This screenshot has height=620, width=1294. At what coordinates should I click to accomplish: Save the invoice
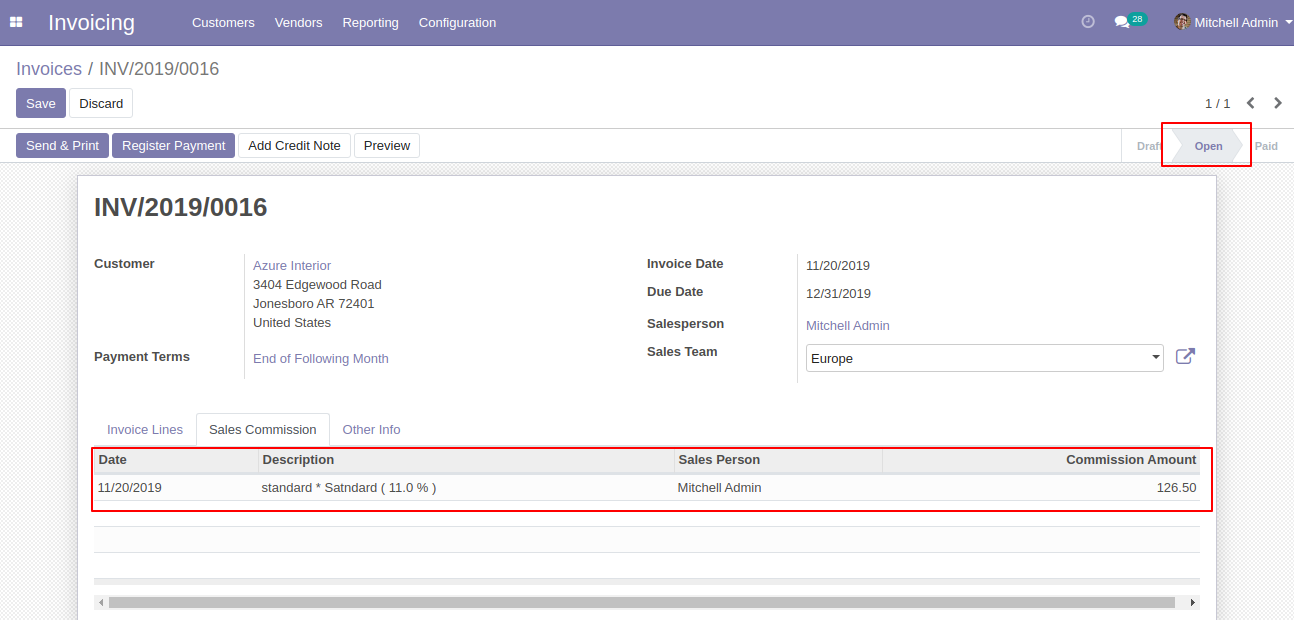pyautogui.click(x=41, y=103)
